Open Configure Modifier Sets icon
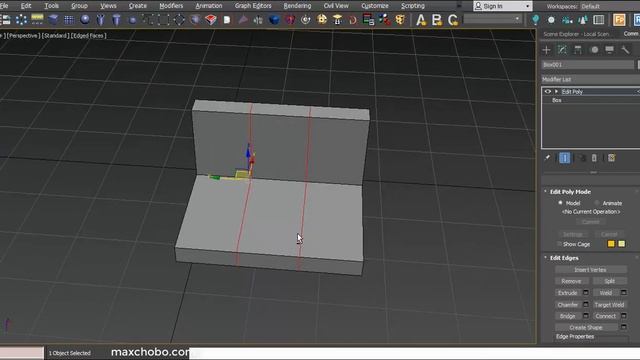The image size is (640, 360). [611, 158]
